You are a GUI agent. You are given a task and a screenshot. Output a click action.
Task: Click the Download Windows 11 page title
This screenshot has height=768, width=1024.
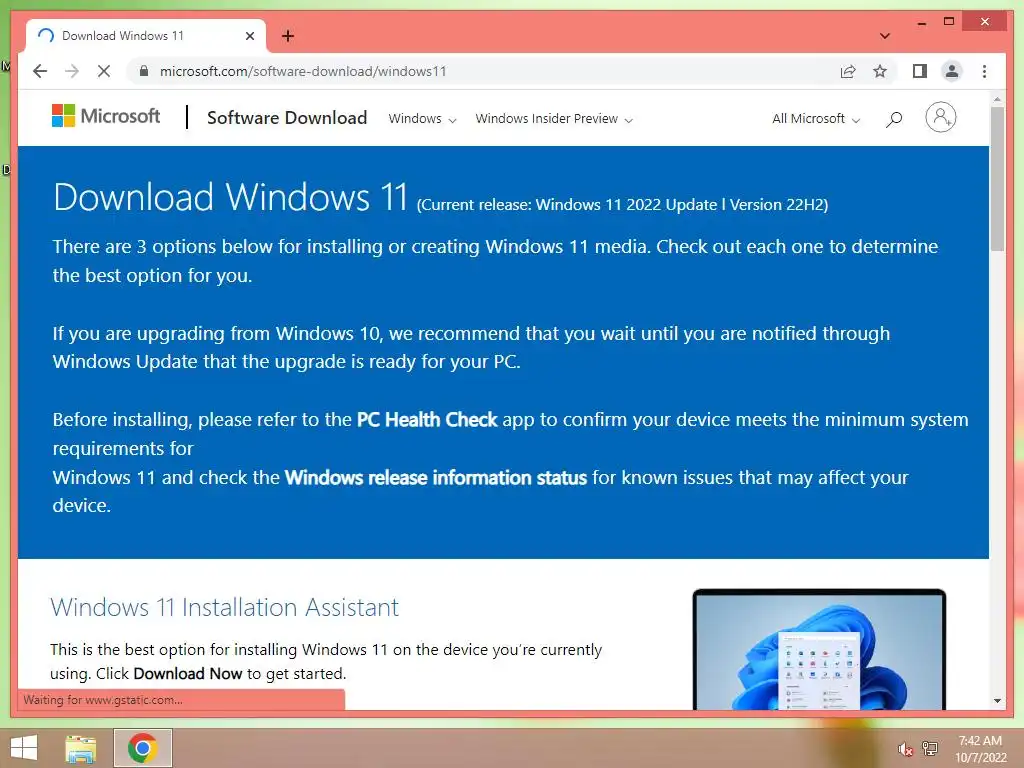coord(231,197)
